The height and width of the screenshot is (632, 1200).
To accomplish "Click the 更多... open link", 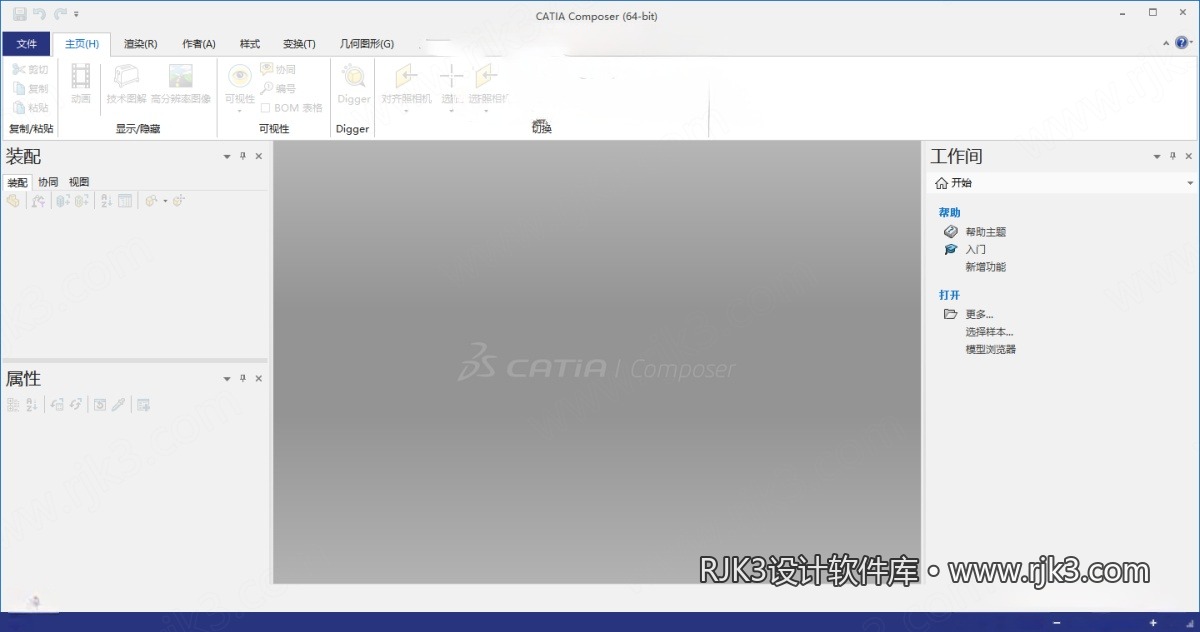I will pos(979,314).
